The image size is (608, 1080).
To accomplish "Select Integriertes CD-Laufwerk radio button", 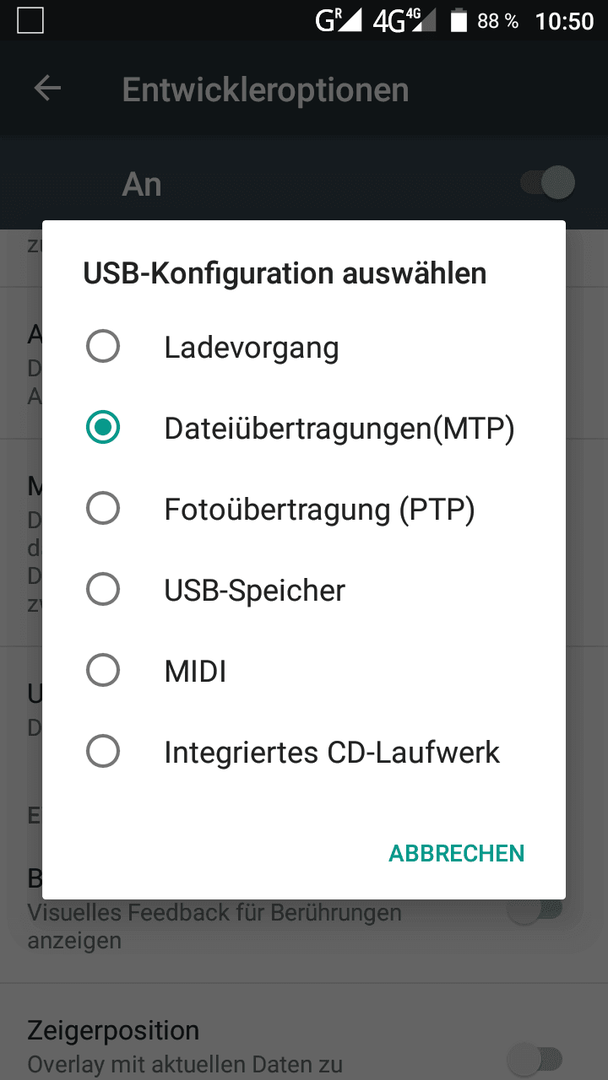I will [x=103, y=751].
